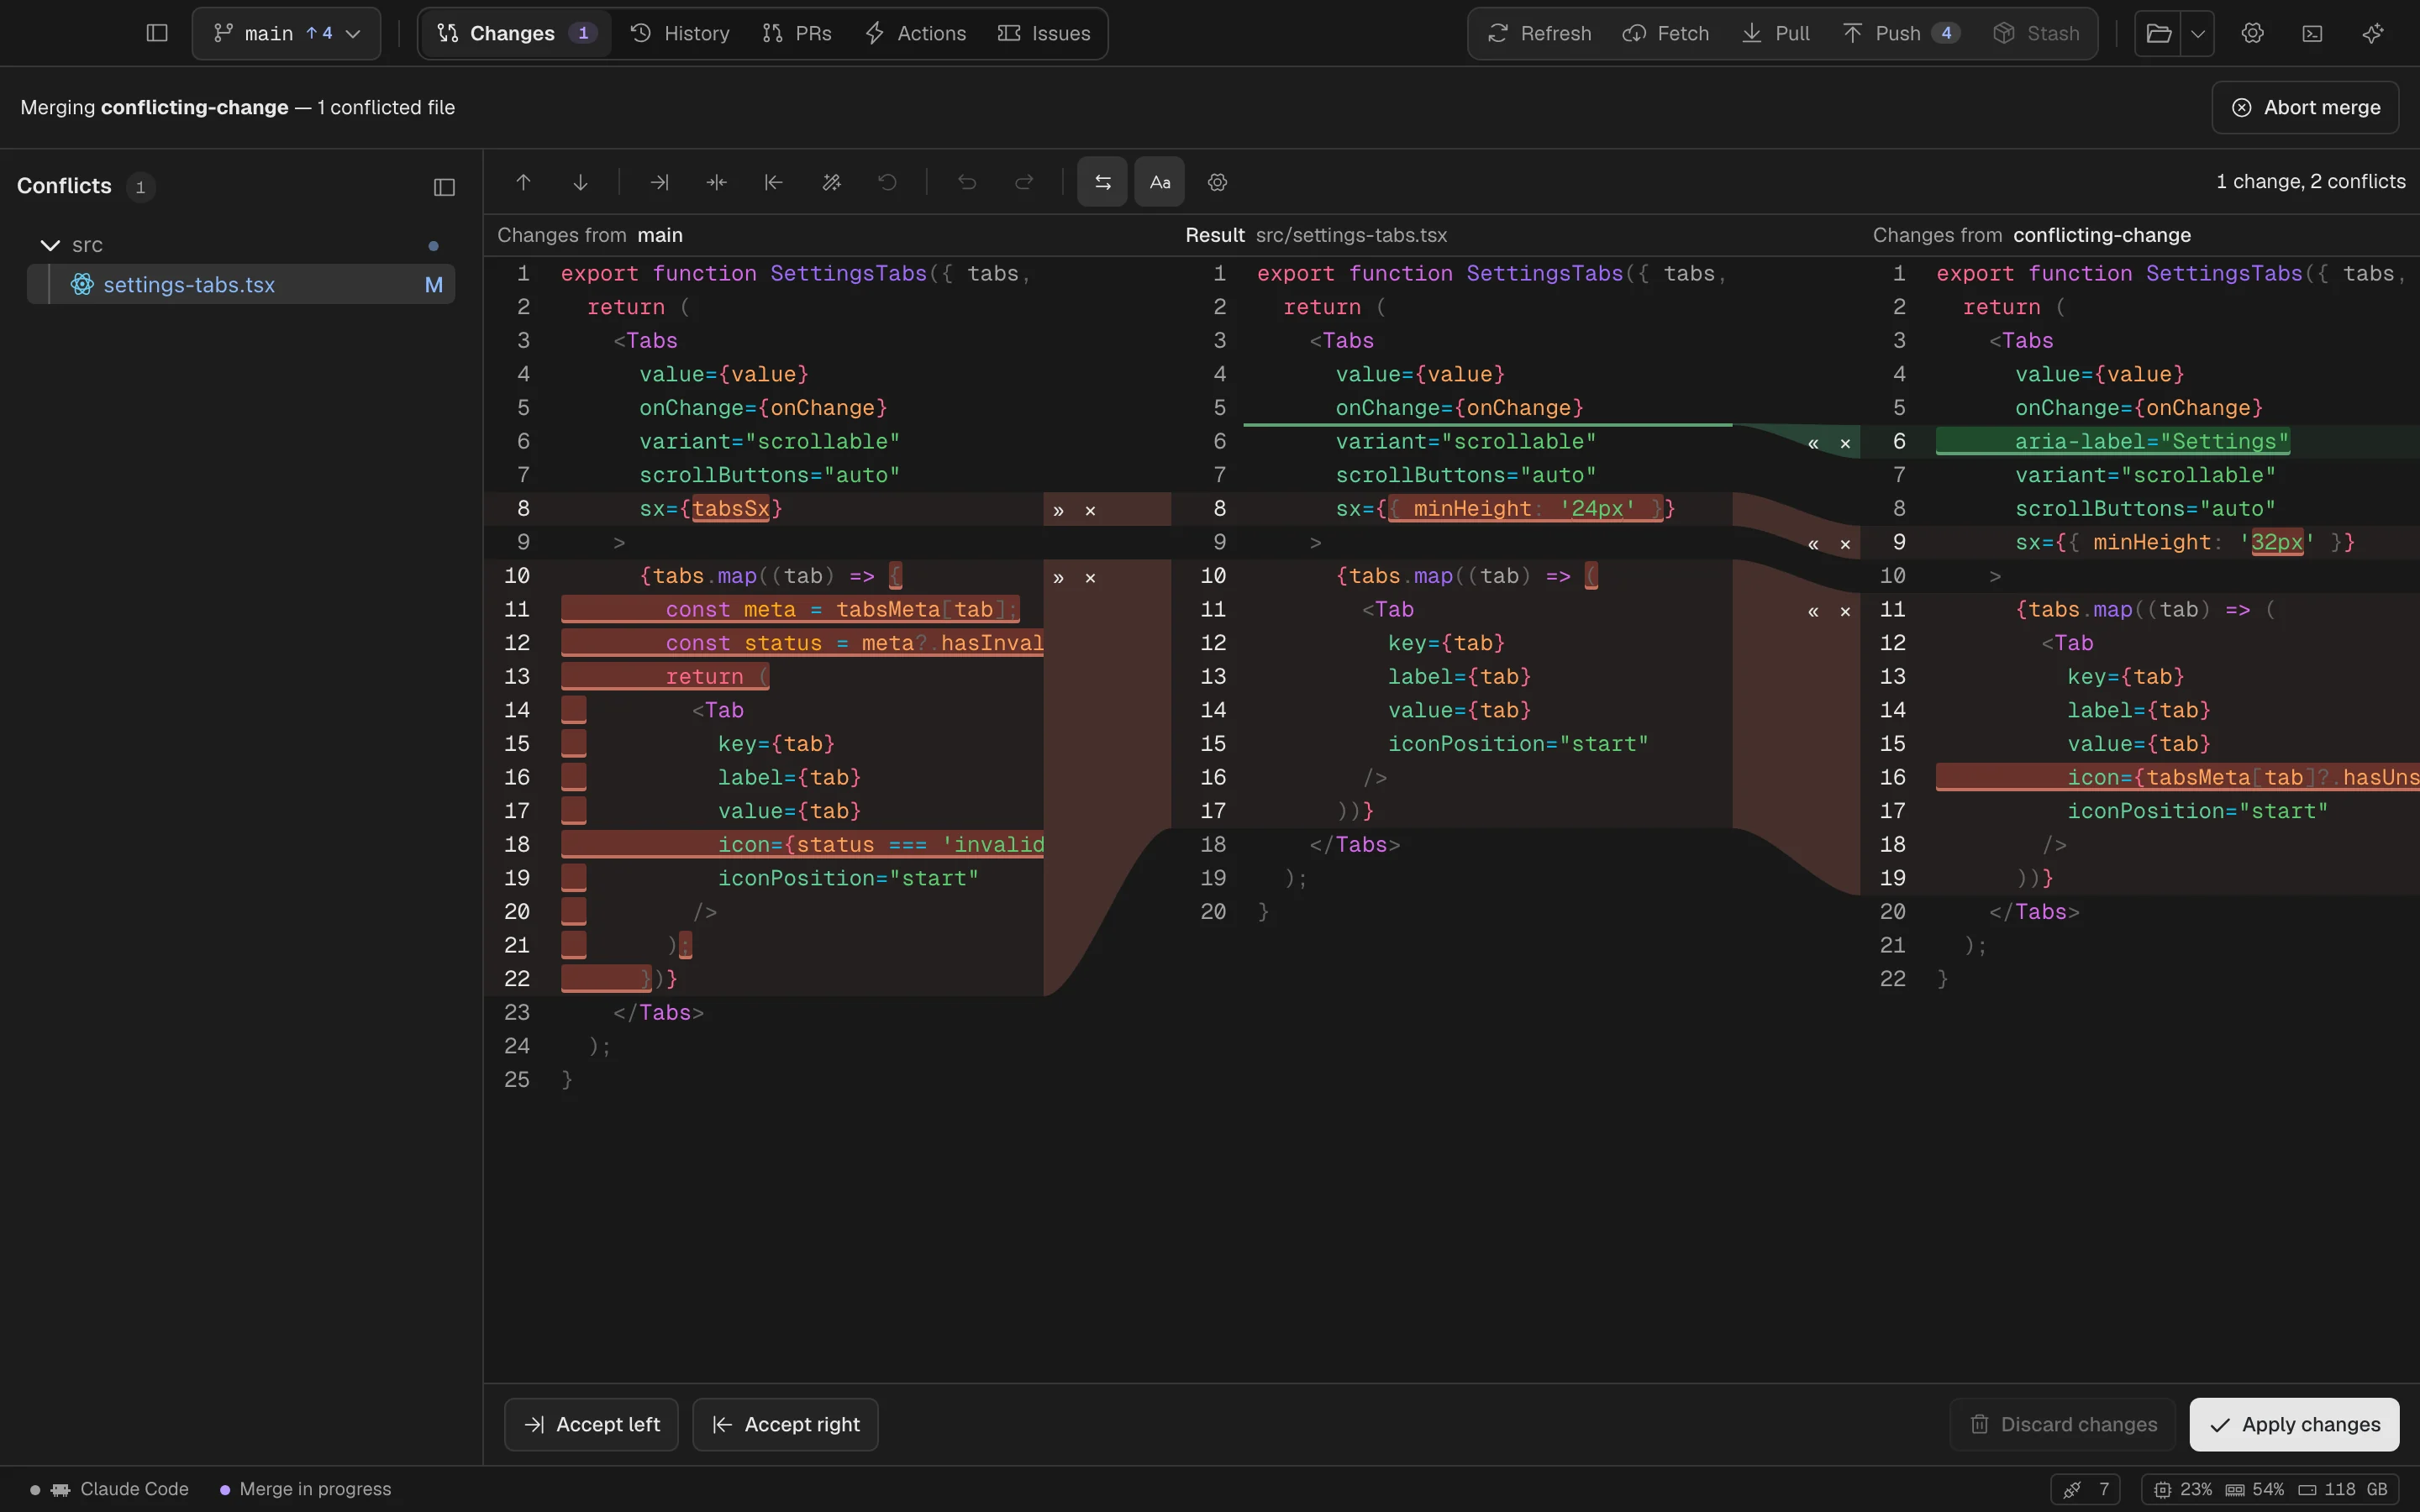Toggle the swap arrows button in merge toolbar

1102,182
